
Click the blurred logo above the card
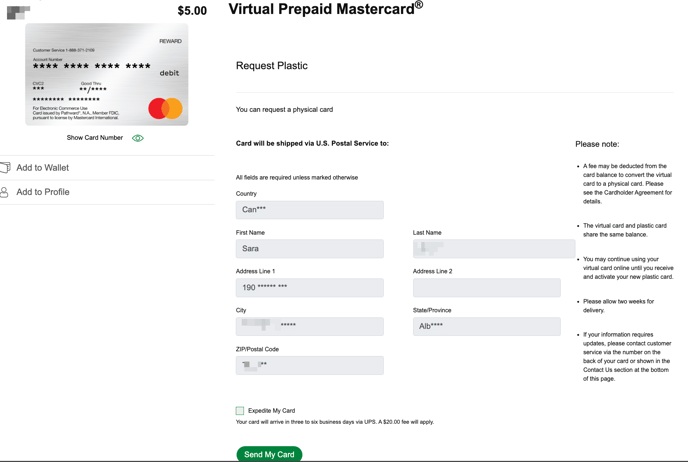pyautogui.click(x=18, y=12)
